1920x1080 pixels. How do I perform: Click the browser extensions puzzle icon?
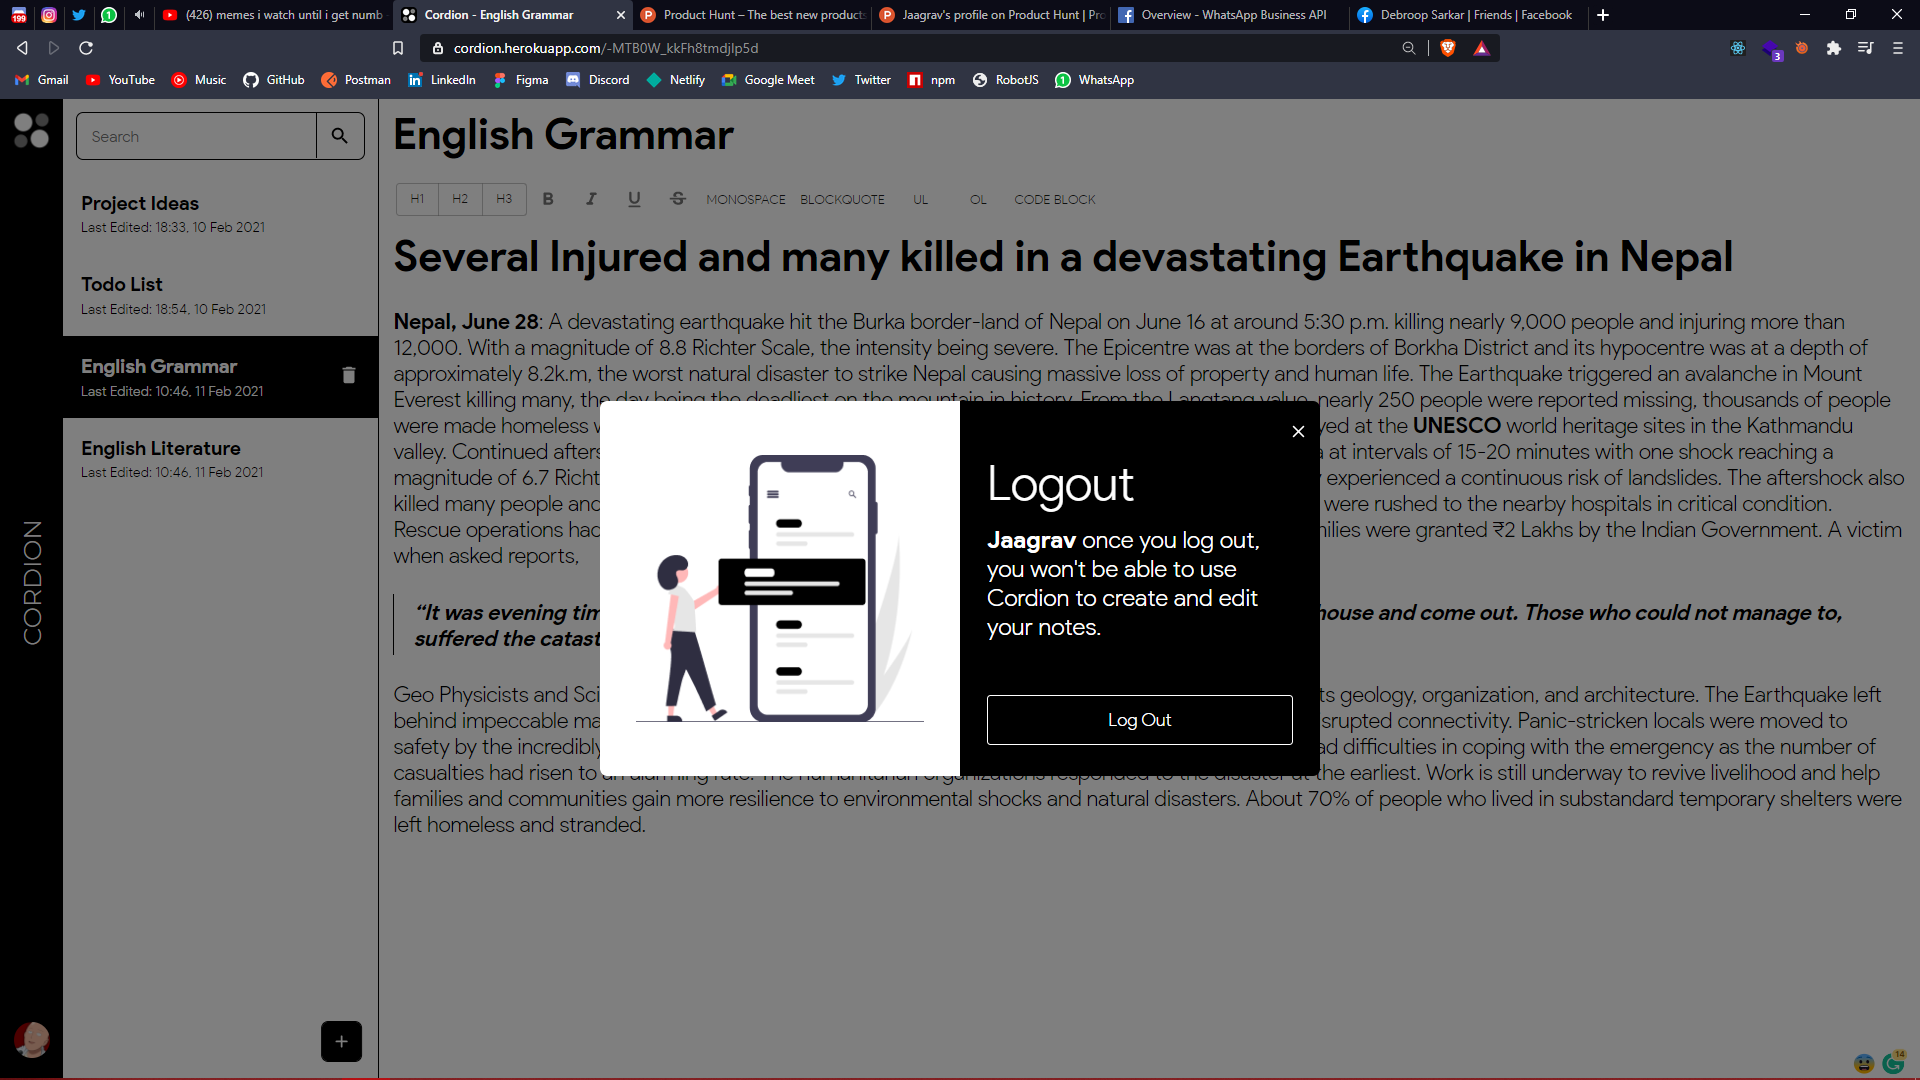1833,48
